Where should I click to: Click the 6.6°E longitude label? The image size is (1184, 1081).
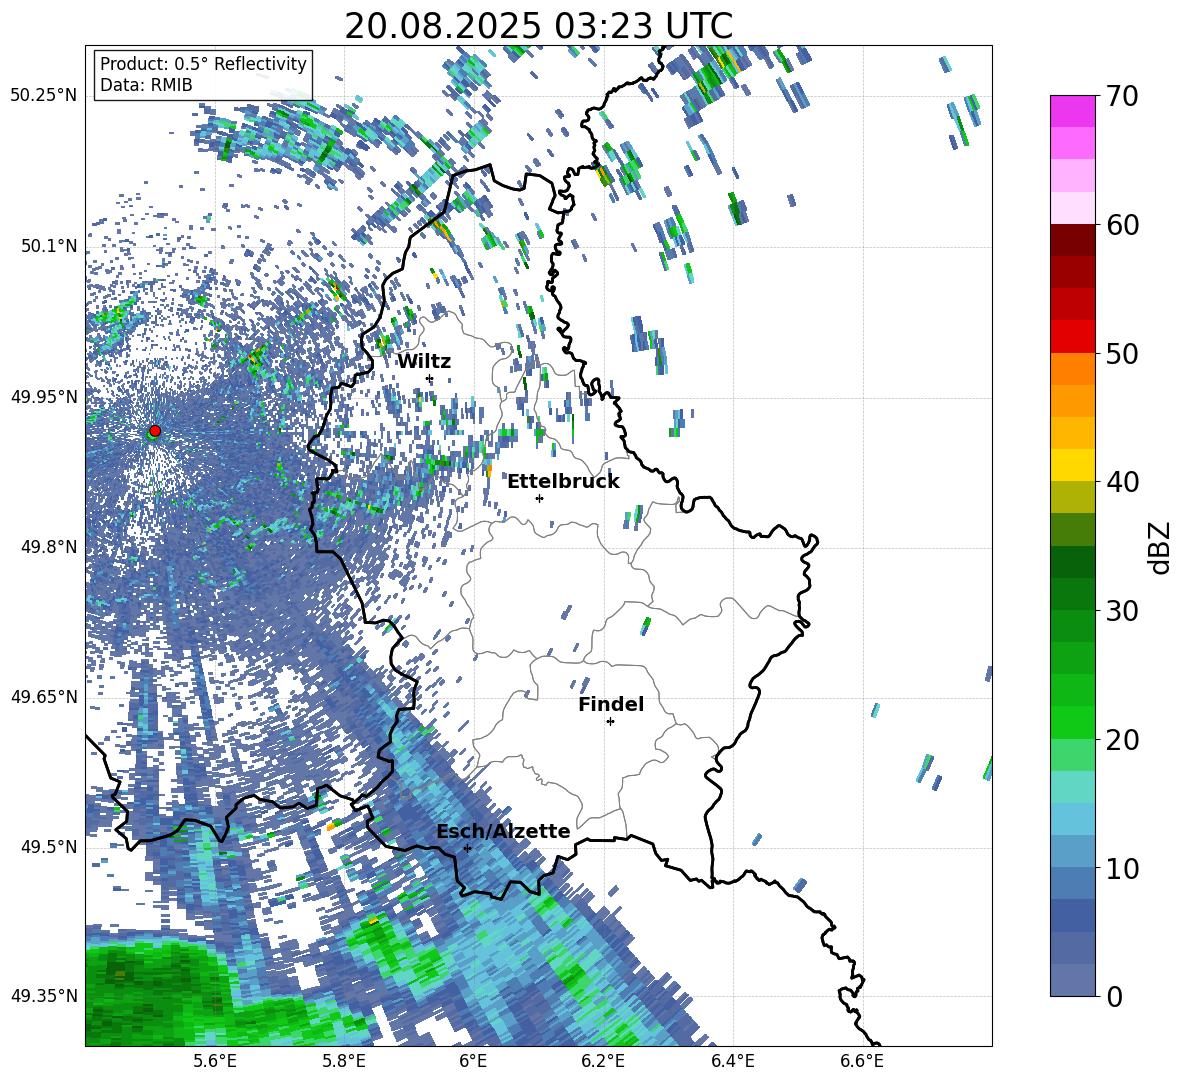click(862, 1061)
